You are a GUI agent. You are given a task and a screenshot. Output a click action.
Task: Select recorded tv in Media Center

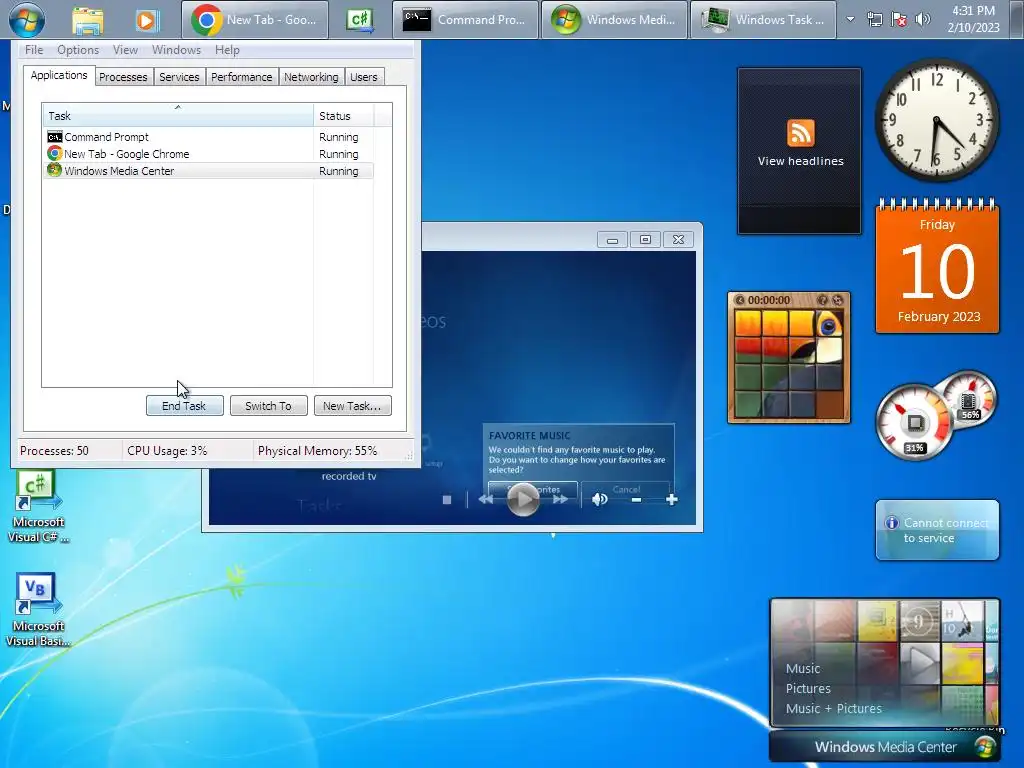[349, 476]
